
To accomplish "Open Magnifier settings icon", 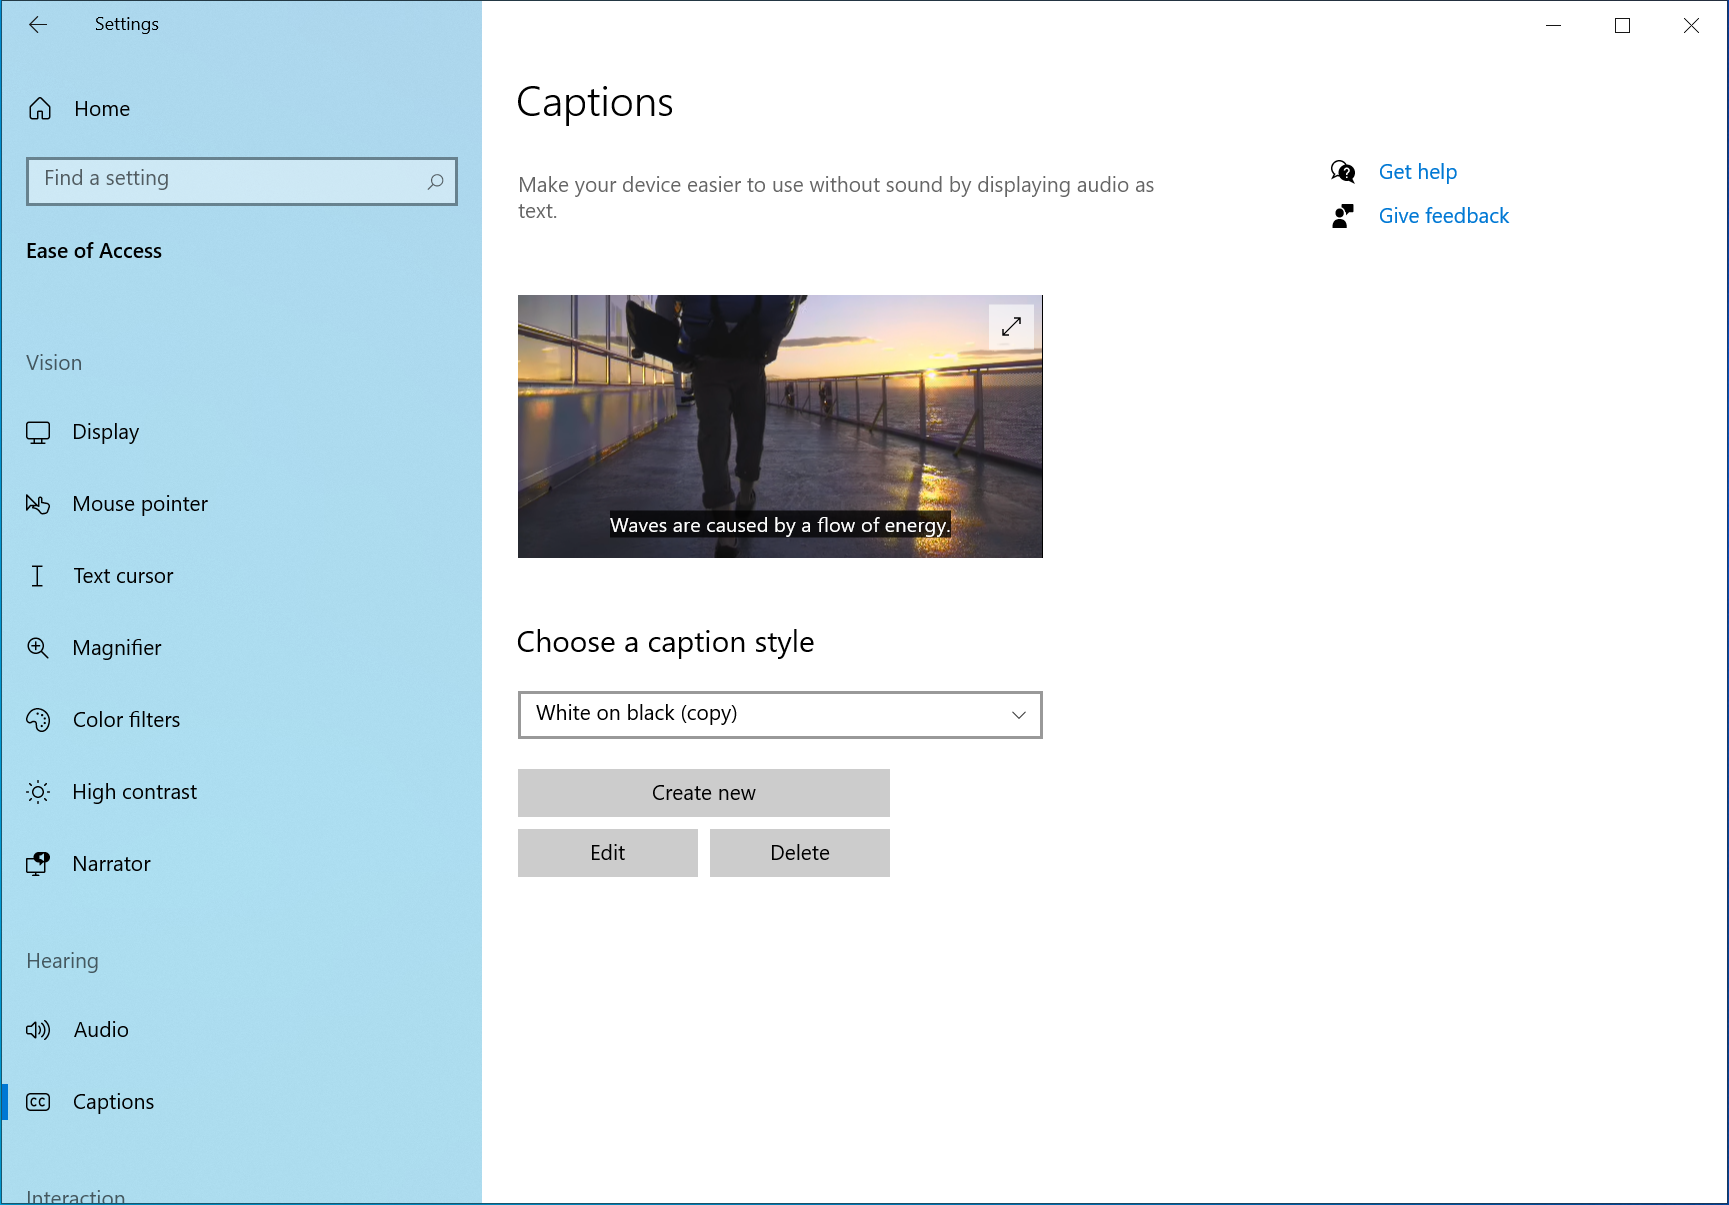I will point(38,648).
